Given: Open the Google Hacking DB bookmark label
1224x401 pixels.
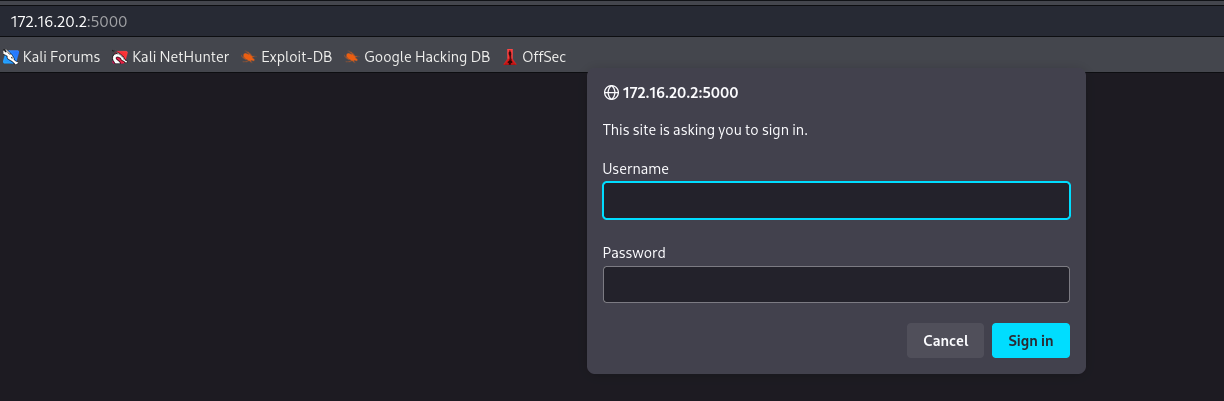Looking at the screenshot, I should click(427, 57).
